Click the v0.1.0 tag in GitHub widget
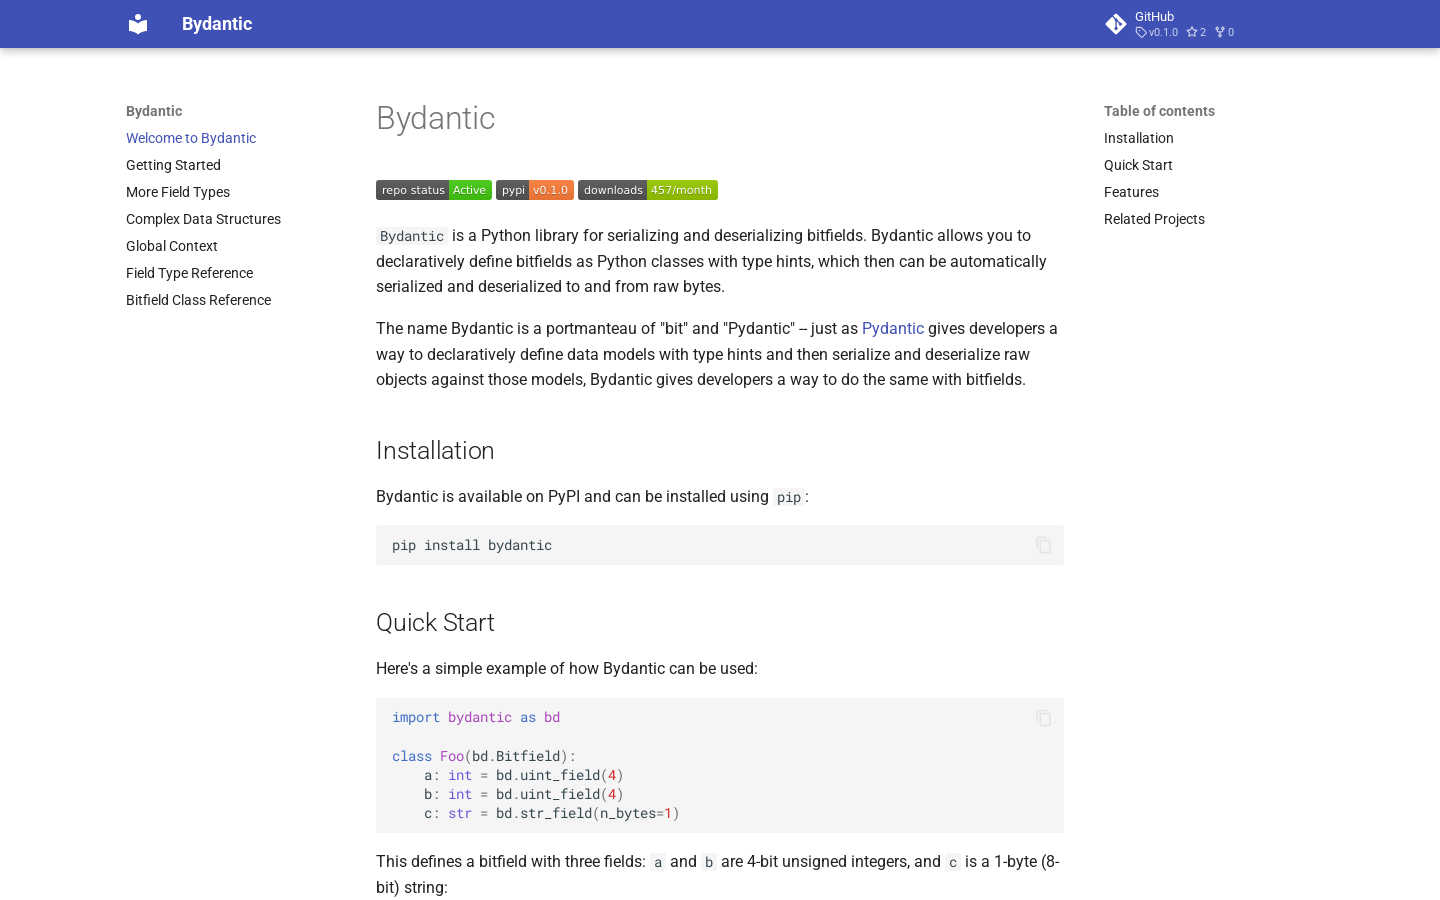The height and width of the screenshot is (900, 1440). tap(1157, 32)
